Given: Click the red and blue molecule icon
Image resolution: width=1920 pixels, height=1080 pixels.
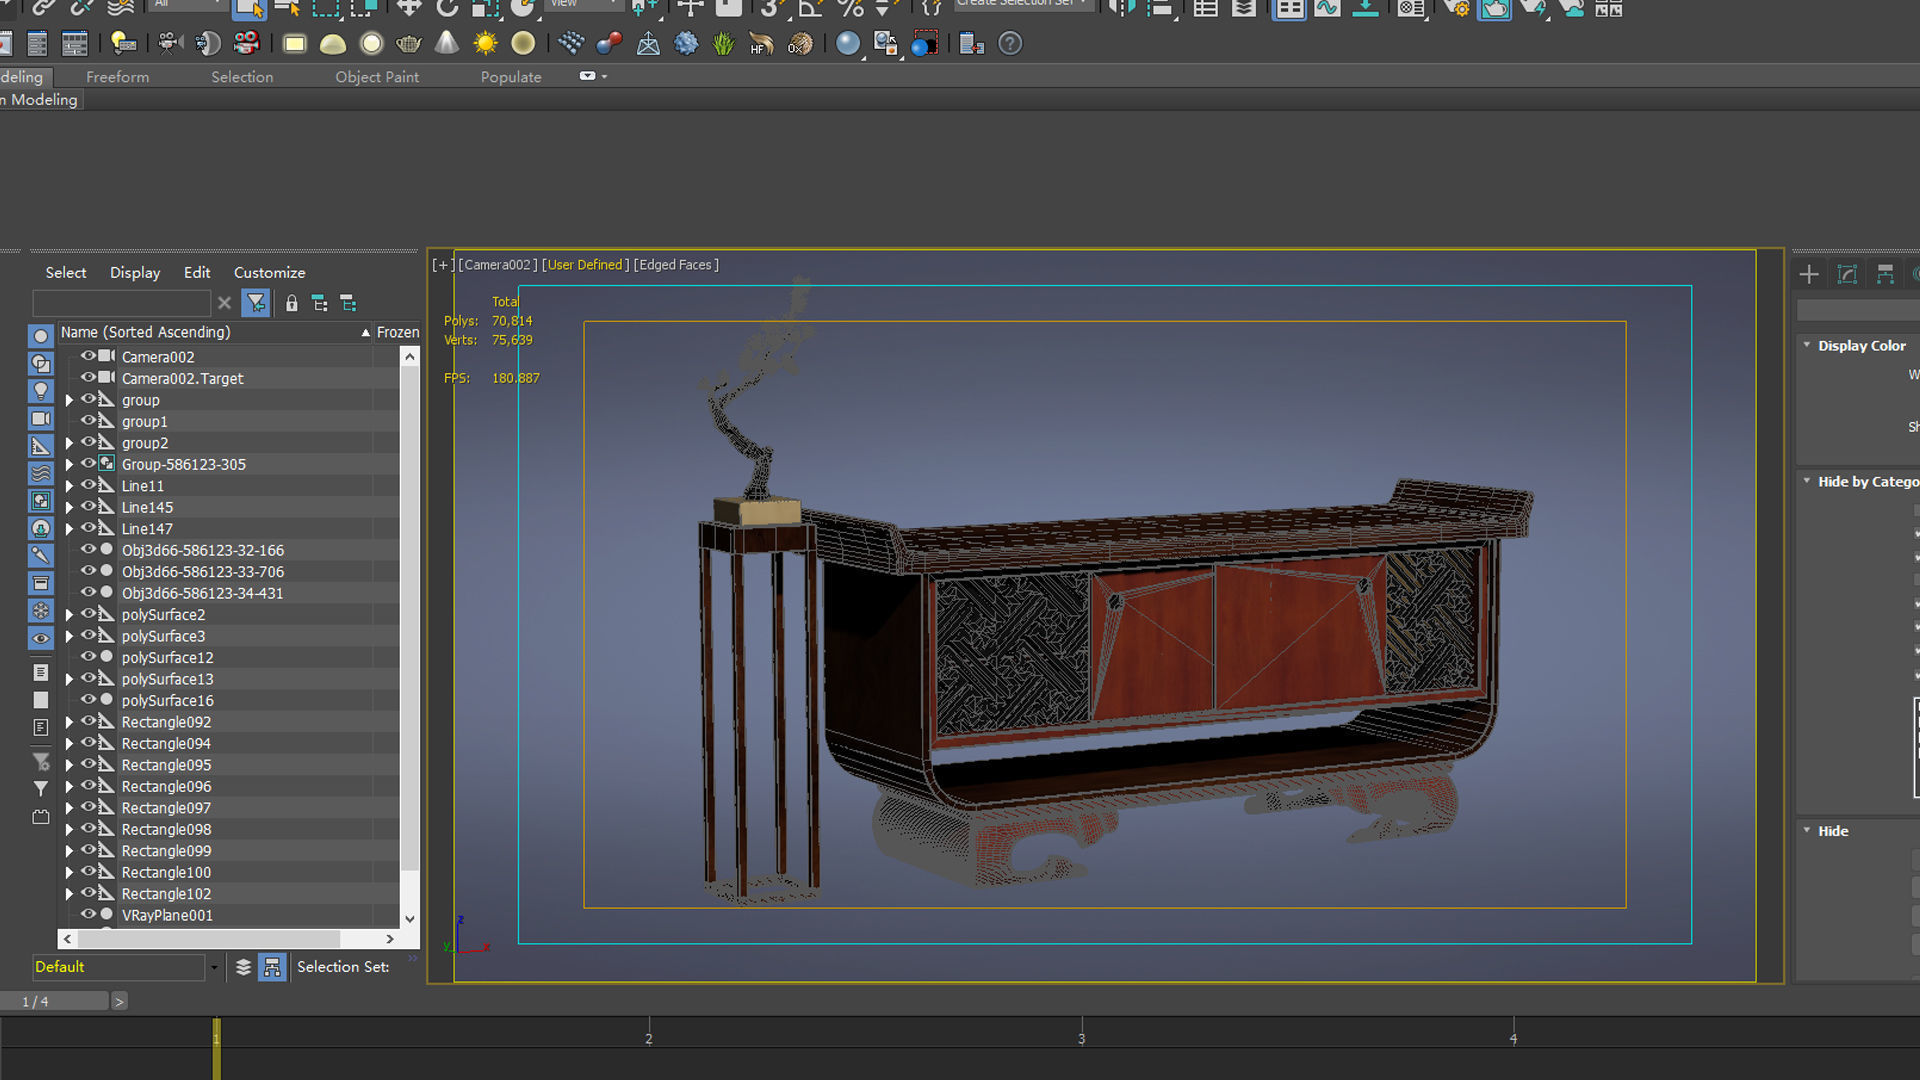Looking at the screenshot, I should coord(609,43).
